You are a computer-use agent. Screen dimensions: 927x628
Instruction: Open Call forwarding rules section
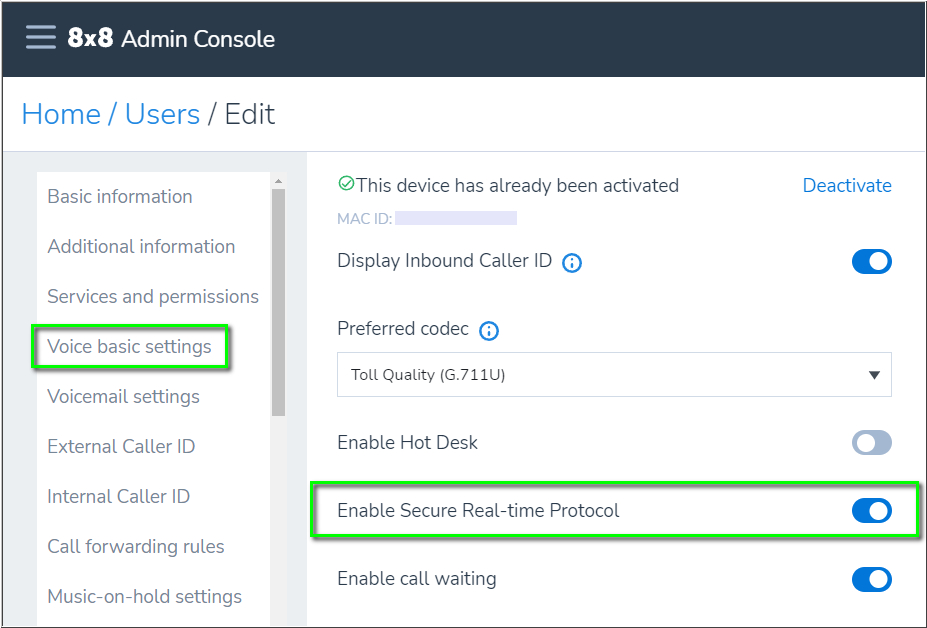136,547
